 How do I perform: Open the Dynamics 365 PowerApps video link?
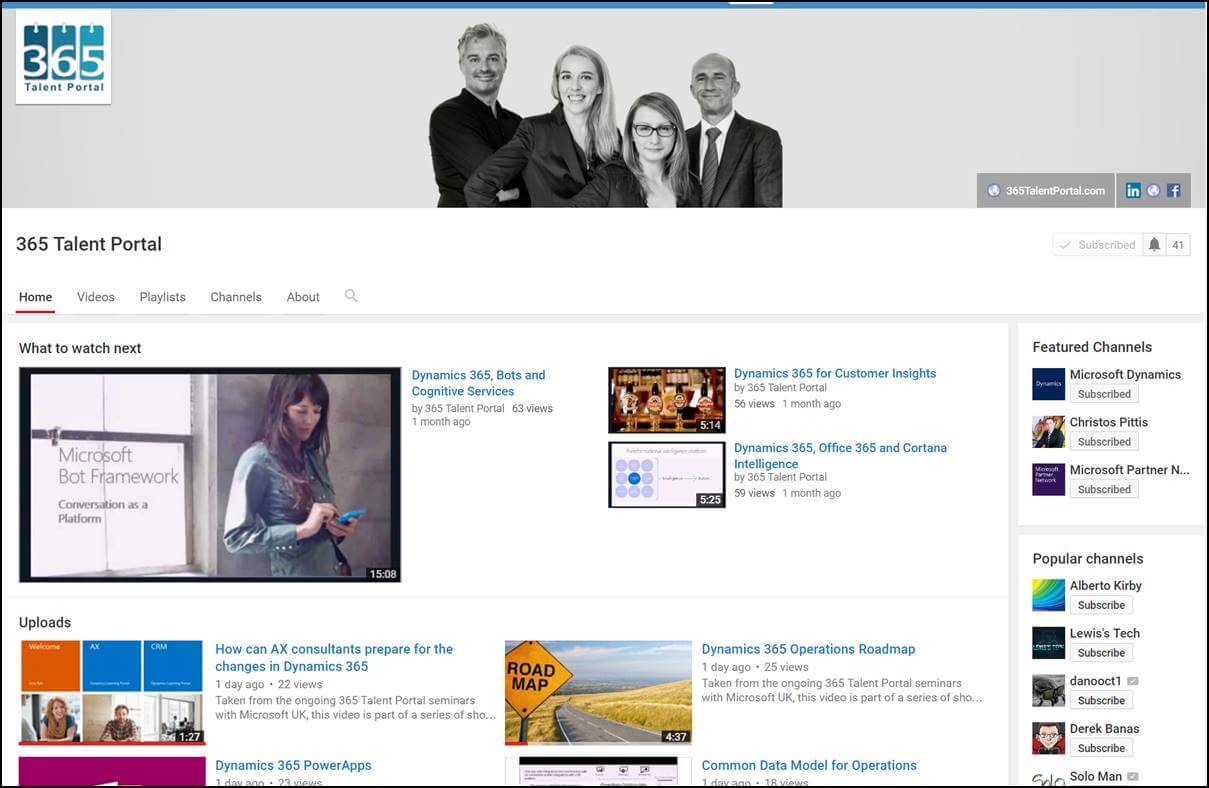(293, 765)
